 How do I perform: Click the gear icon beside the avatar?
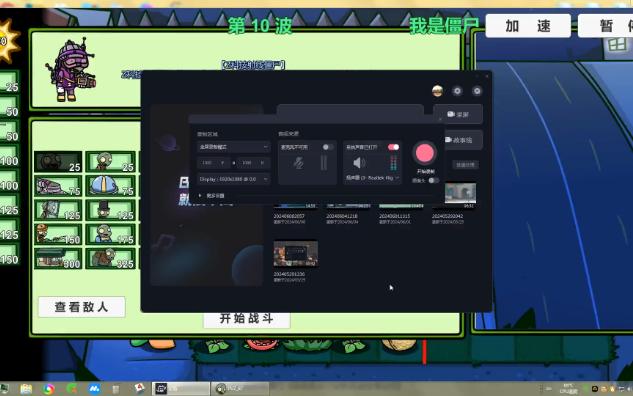coord(457,91)
